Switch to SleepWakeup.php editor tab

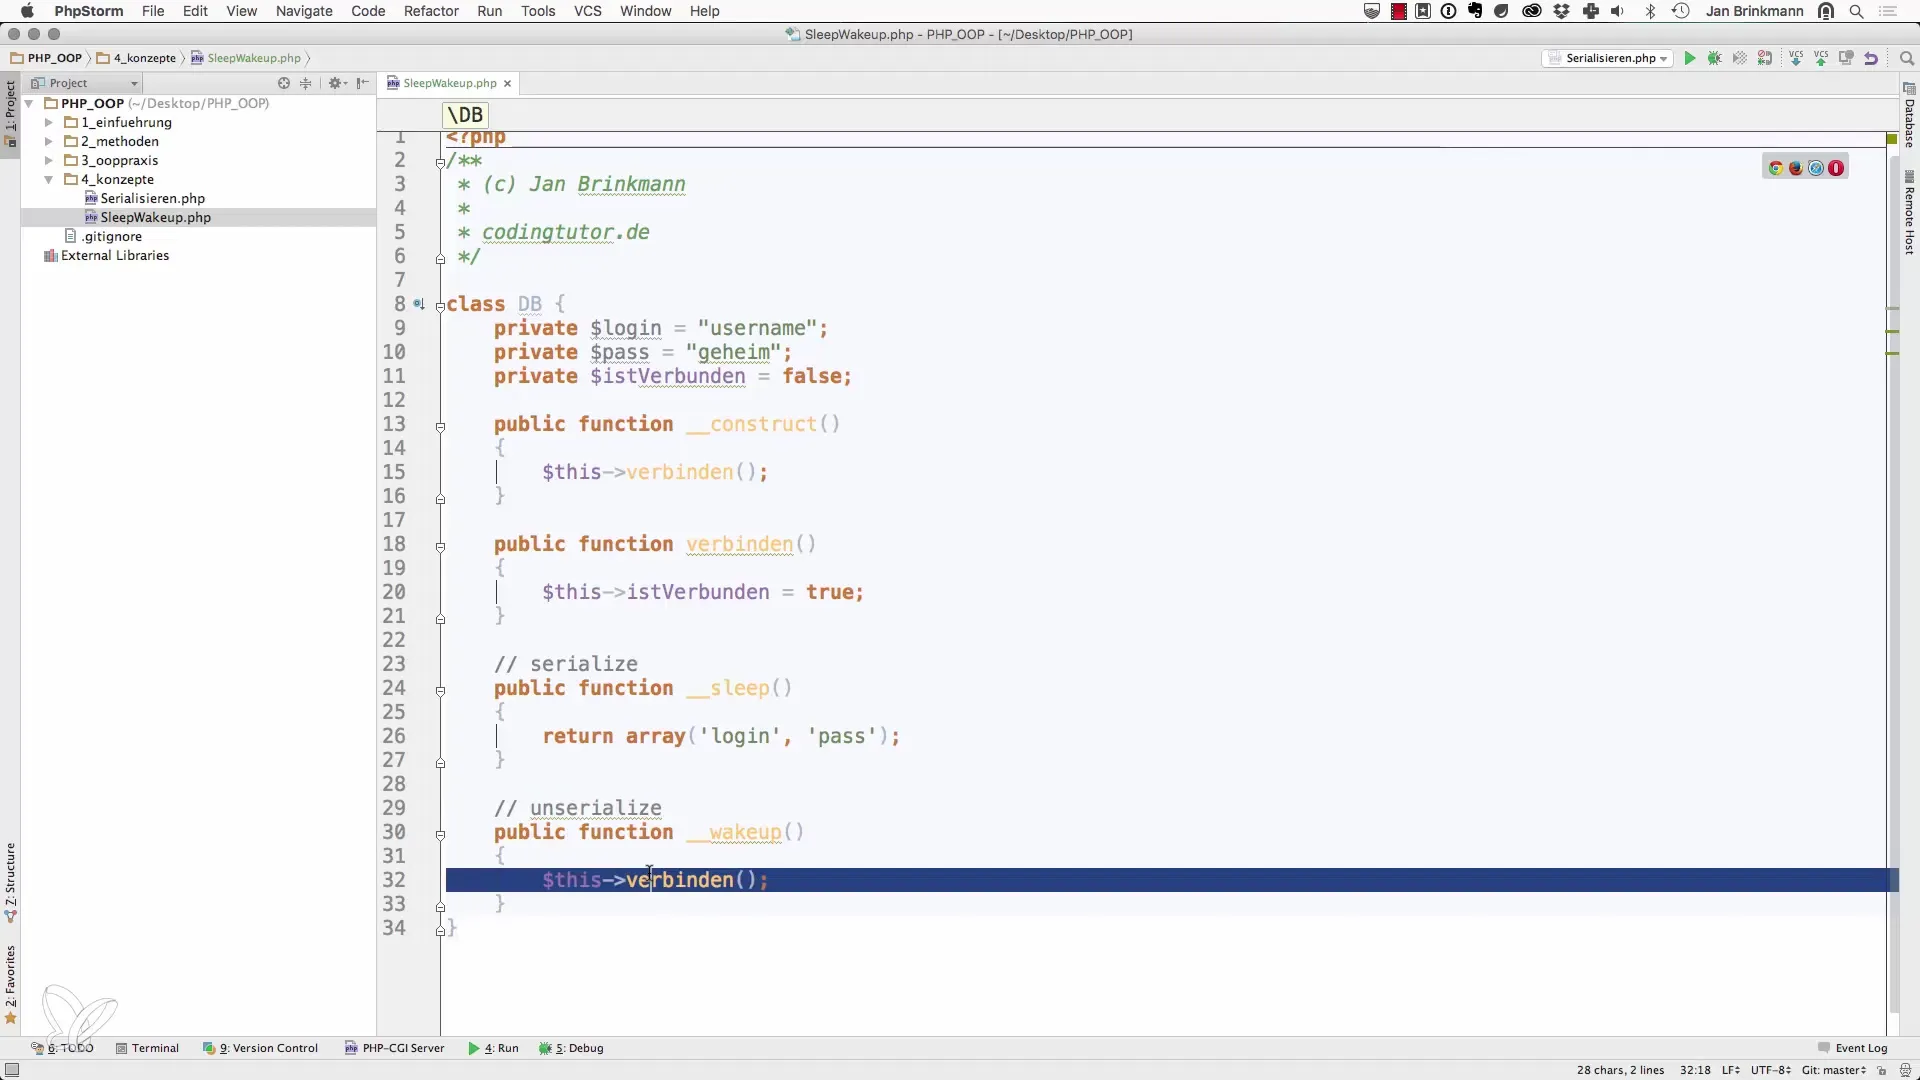[x=449, y=83]
